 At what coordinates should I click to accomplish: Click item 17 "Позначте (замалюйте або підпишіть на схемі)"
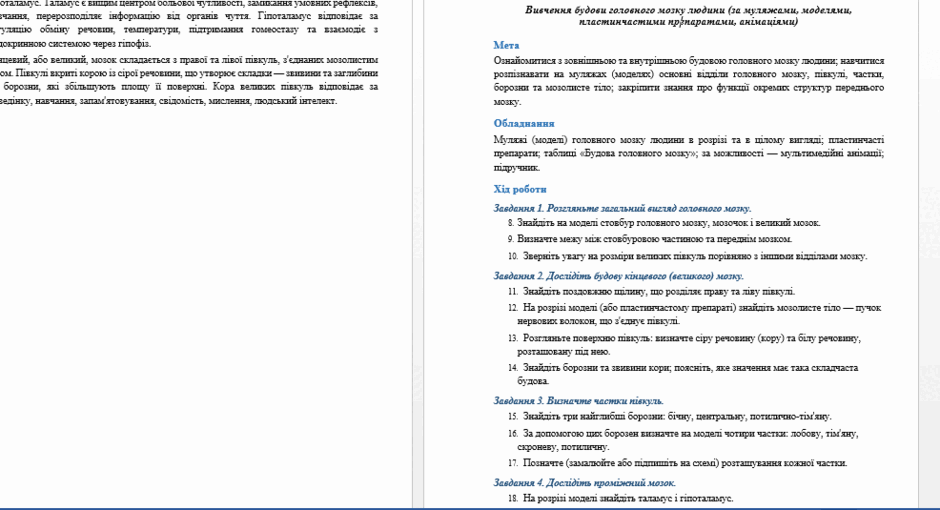tap(677, 463)
